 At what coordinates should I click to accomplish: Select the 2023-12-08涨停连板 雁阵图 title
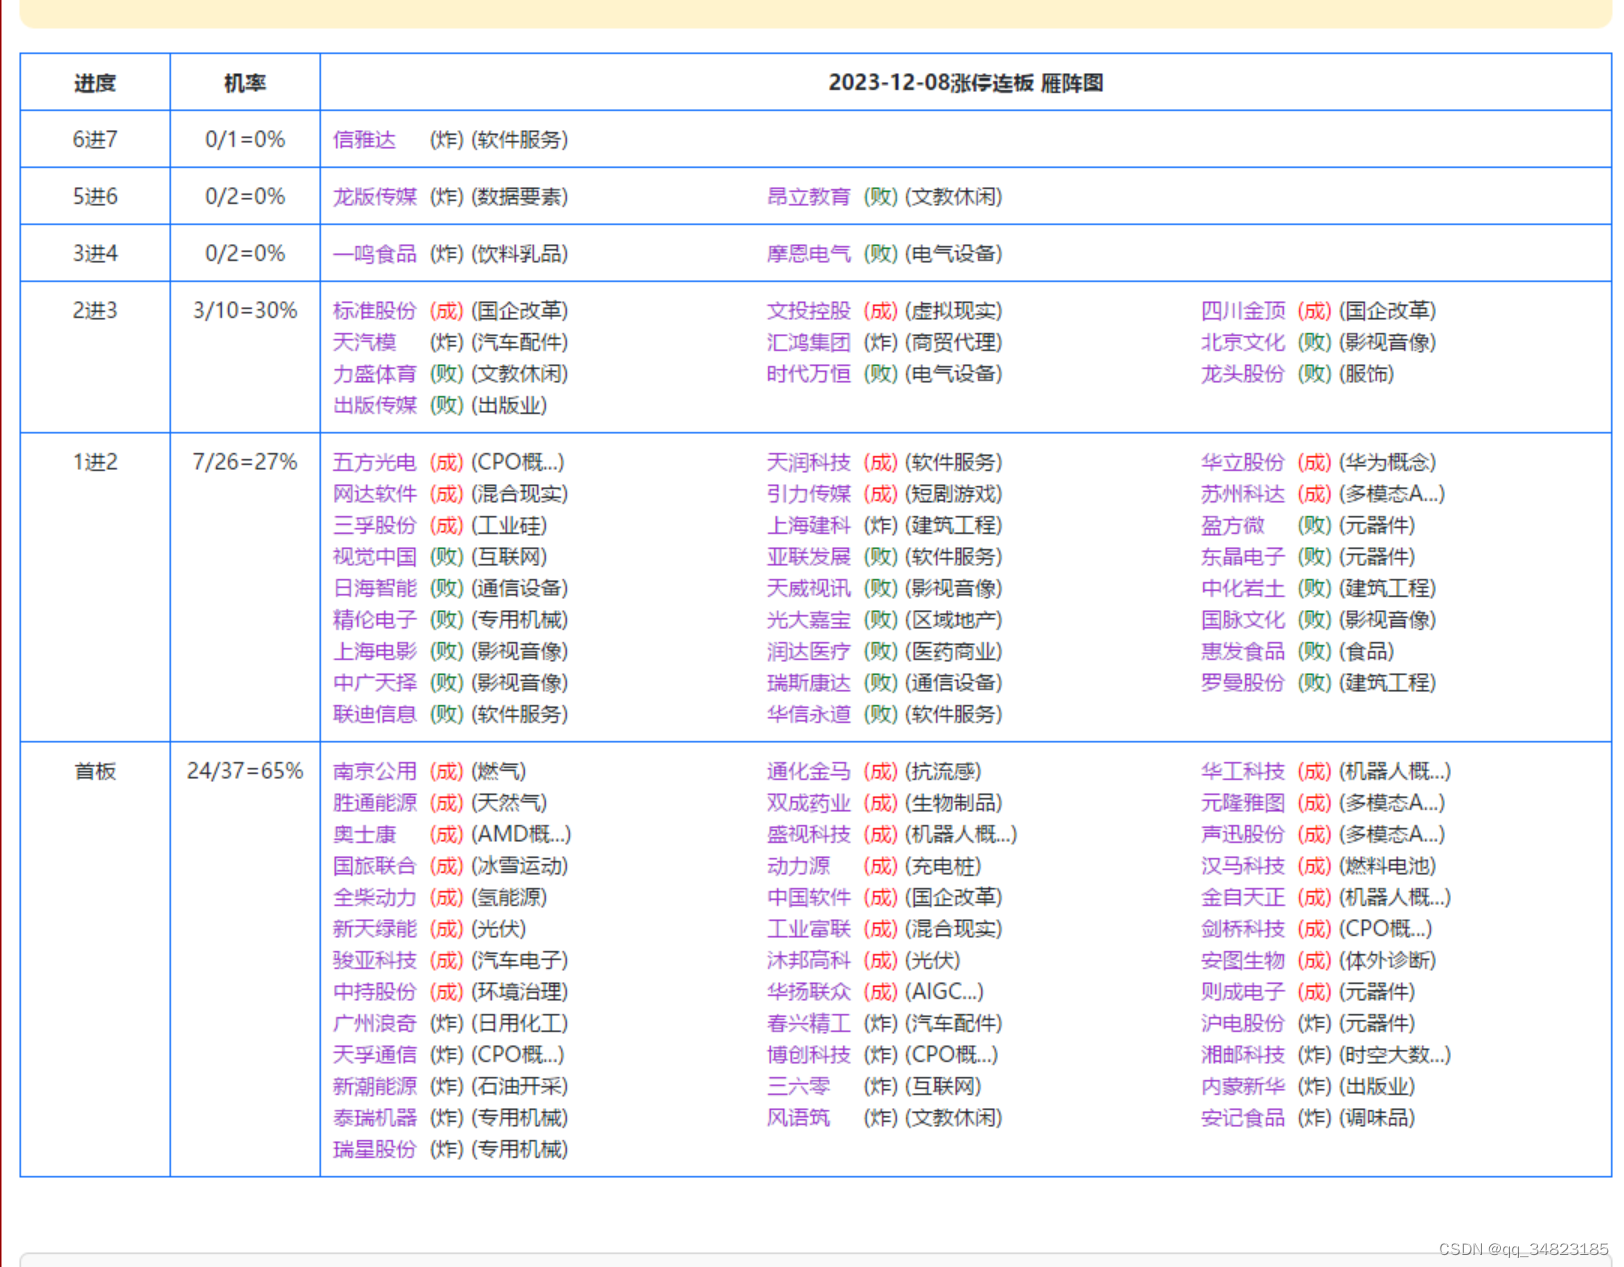pos(966,83)
